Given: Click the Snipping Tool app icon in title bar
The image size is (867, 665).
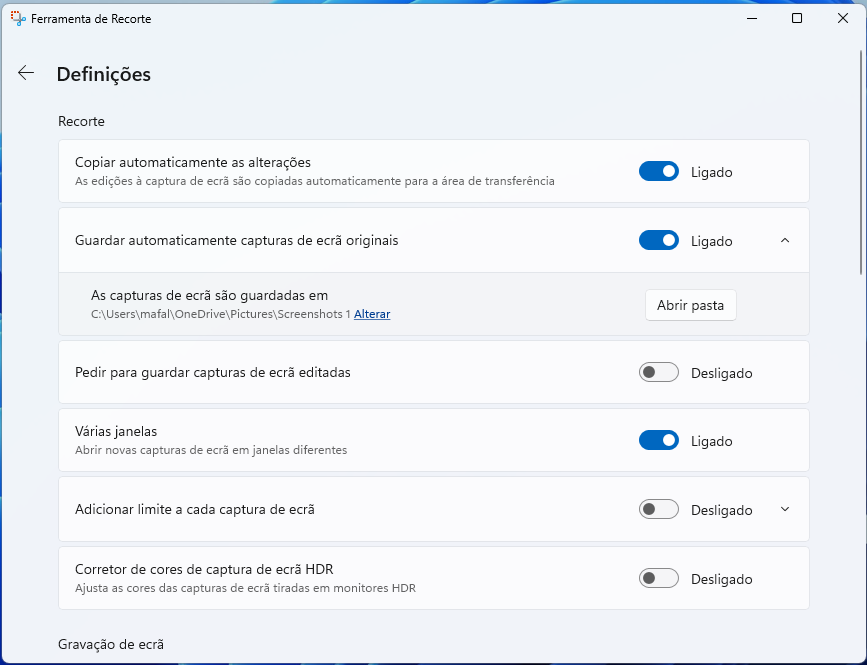Looking at the screenshot, I should tap(18, 18).
